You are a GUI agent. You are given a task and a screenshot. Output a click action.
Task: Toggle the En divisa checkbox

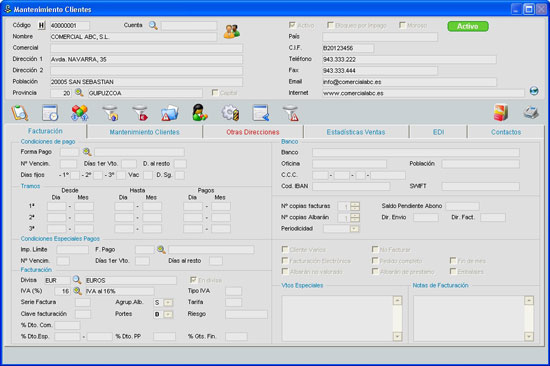click(x=193, y=280)
